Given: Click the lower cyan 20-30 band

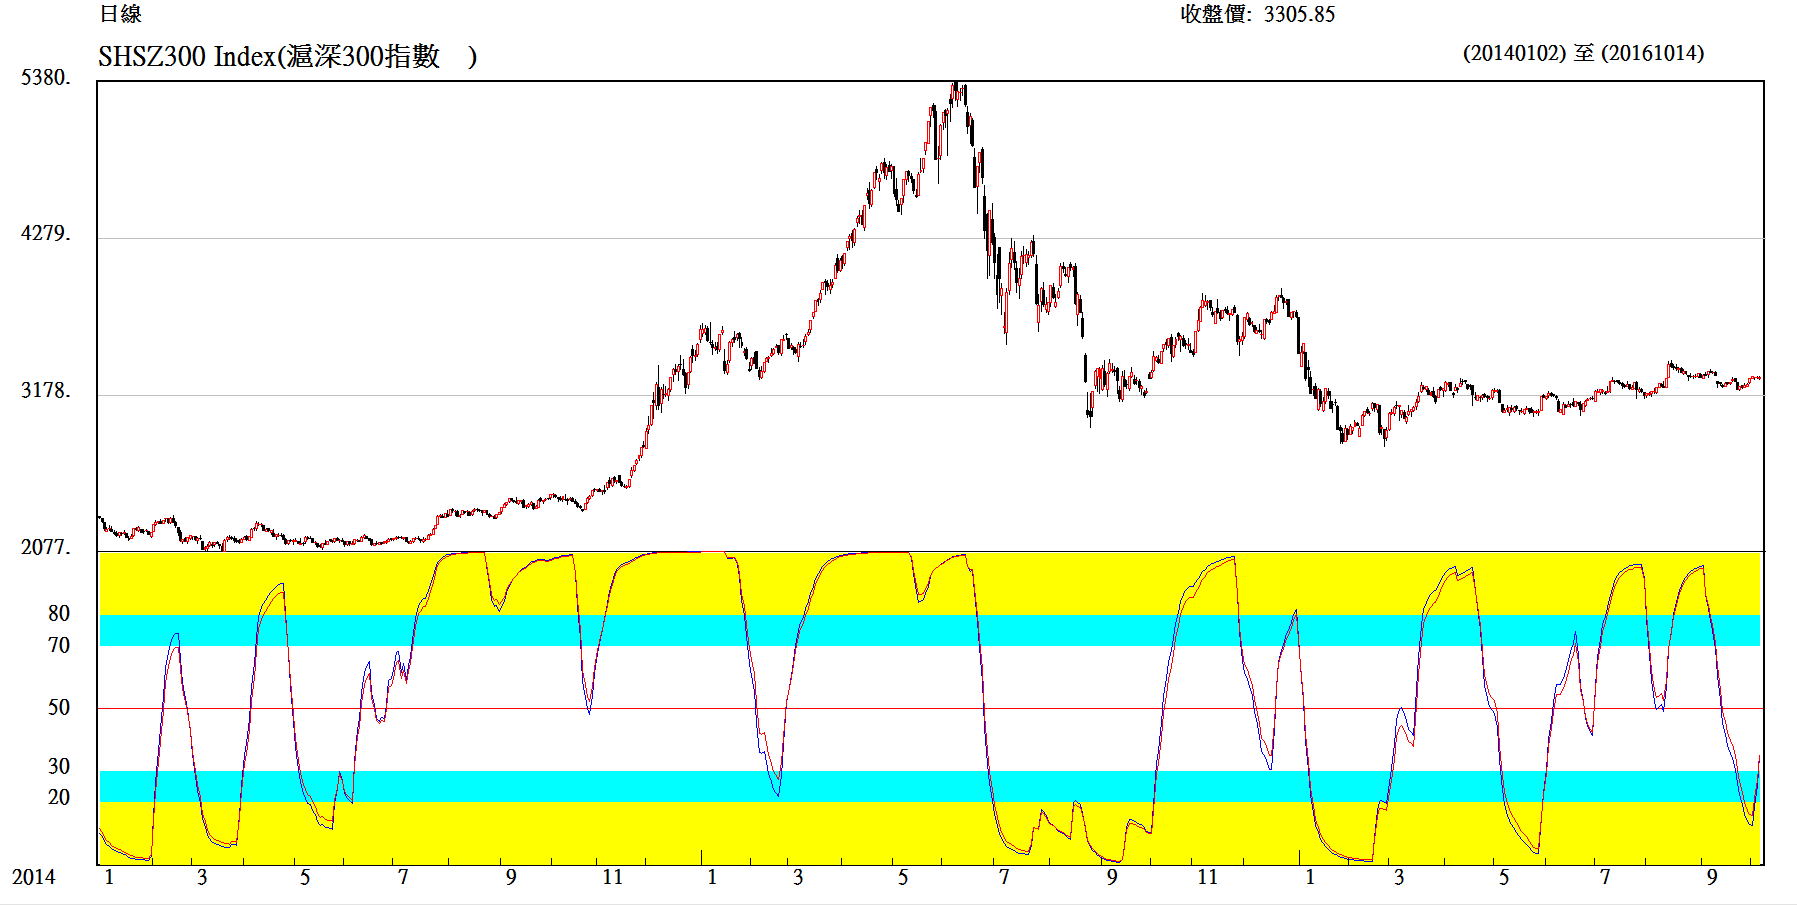Looking at the screenshot, I should coord(930,786).
